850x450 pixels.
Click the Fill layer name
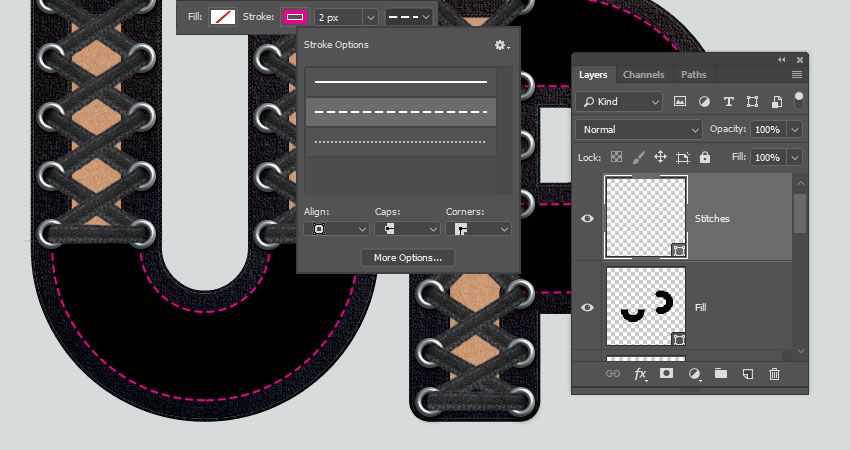(x=700, y=307)
